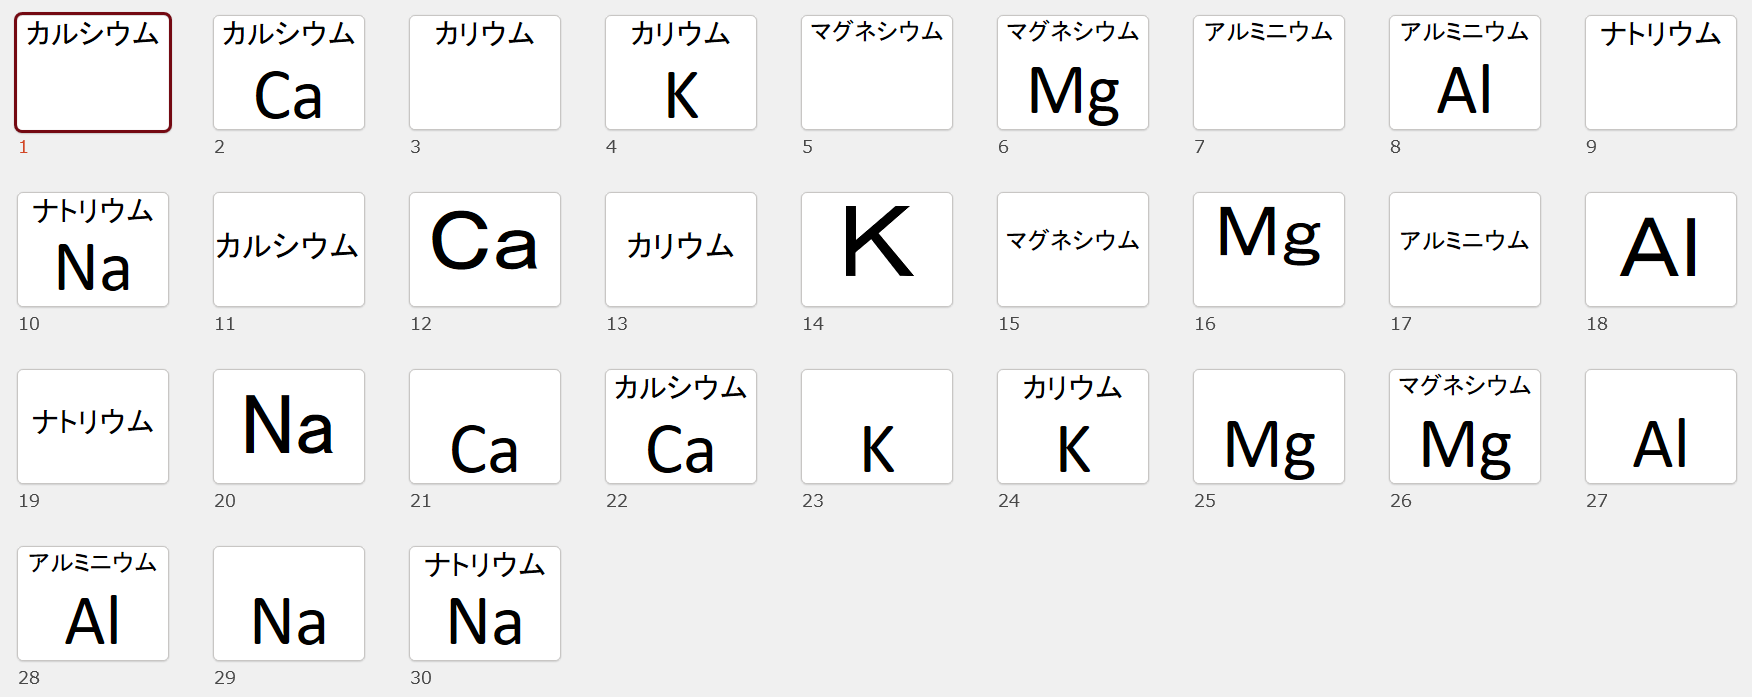Select slide 10 with ナトリウム and Na
This screenshot has width=1752, height=697.
pyautogui.click(x=93, y=250)
